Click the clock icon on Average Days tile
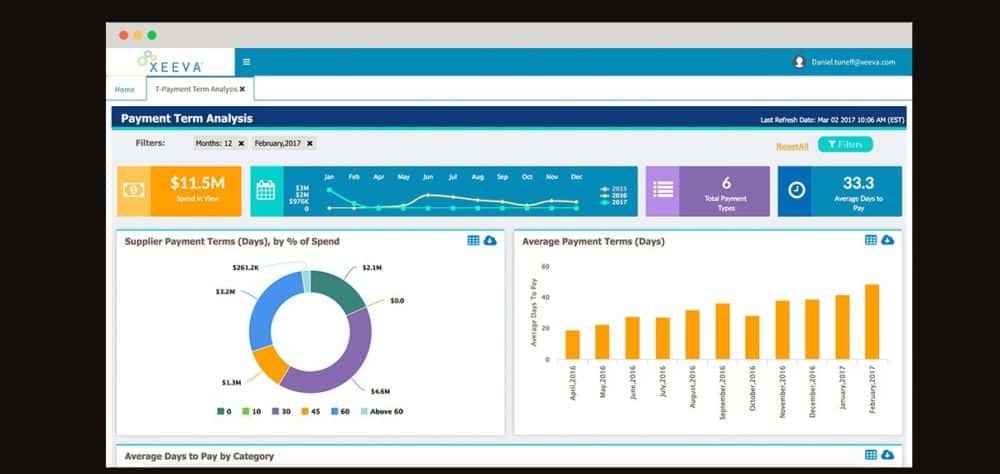 coord(797,190)
